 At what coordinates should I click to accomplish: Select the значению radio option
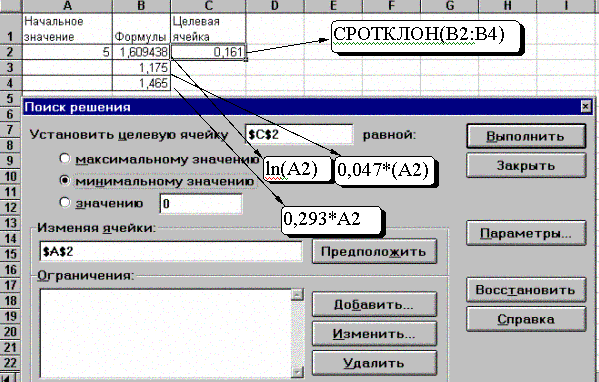(x=65, y=203)
